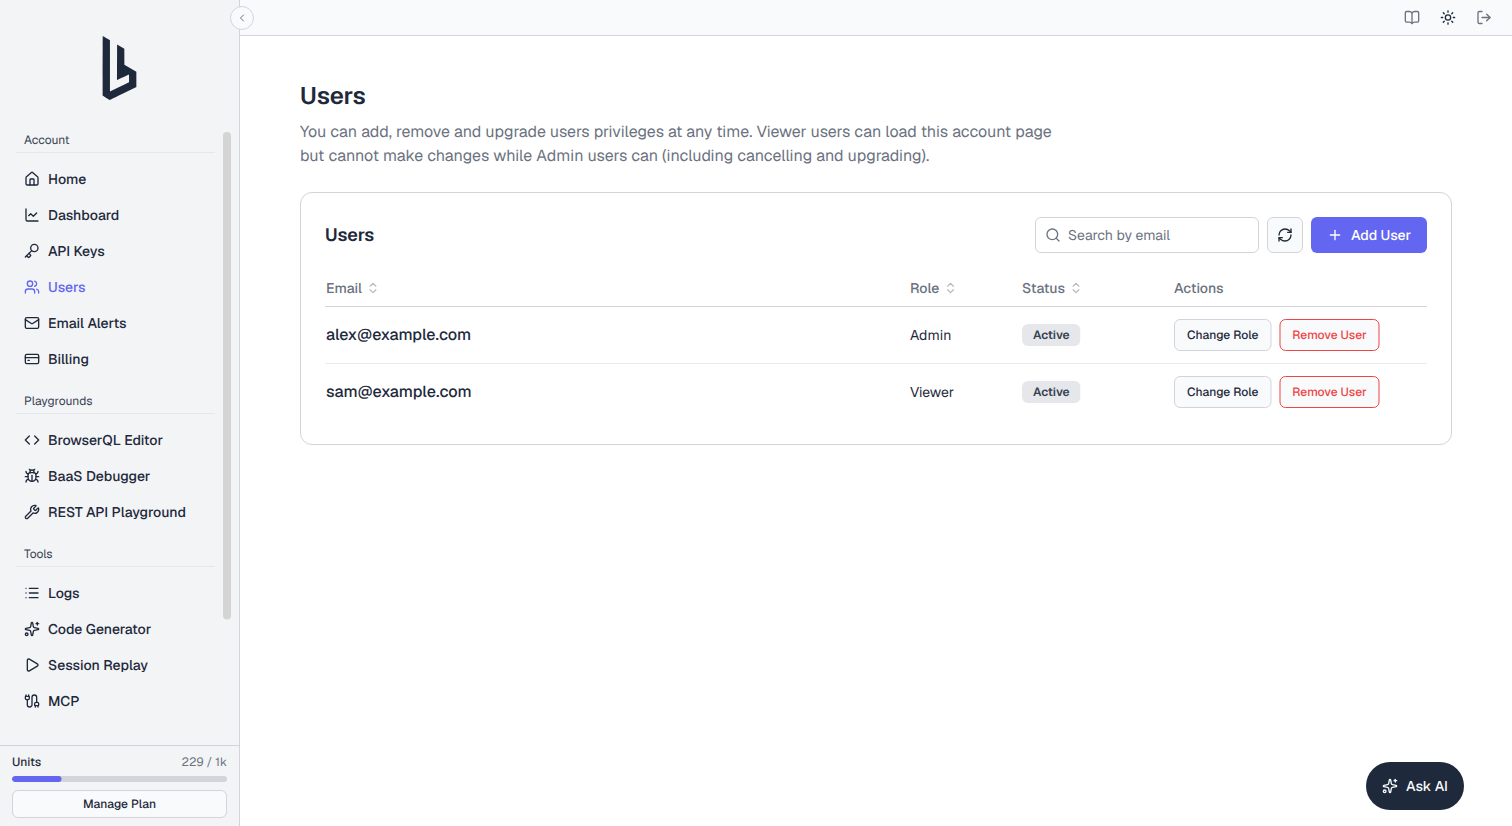Click the house icon next to Home
The image size is (1512, 826).
[x=32, y=179]
